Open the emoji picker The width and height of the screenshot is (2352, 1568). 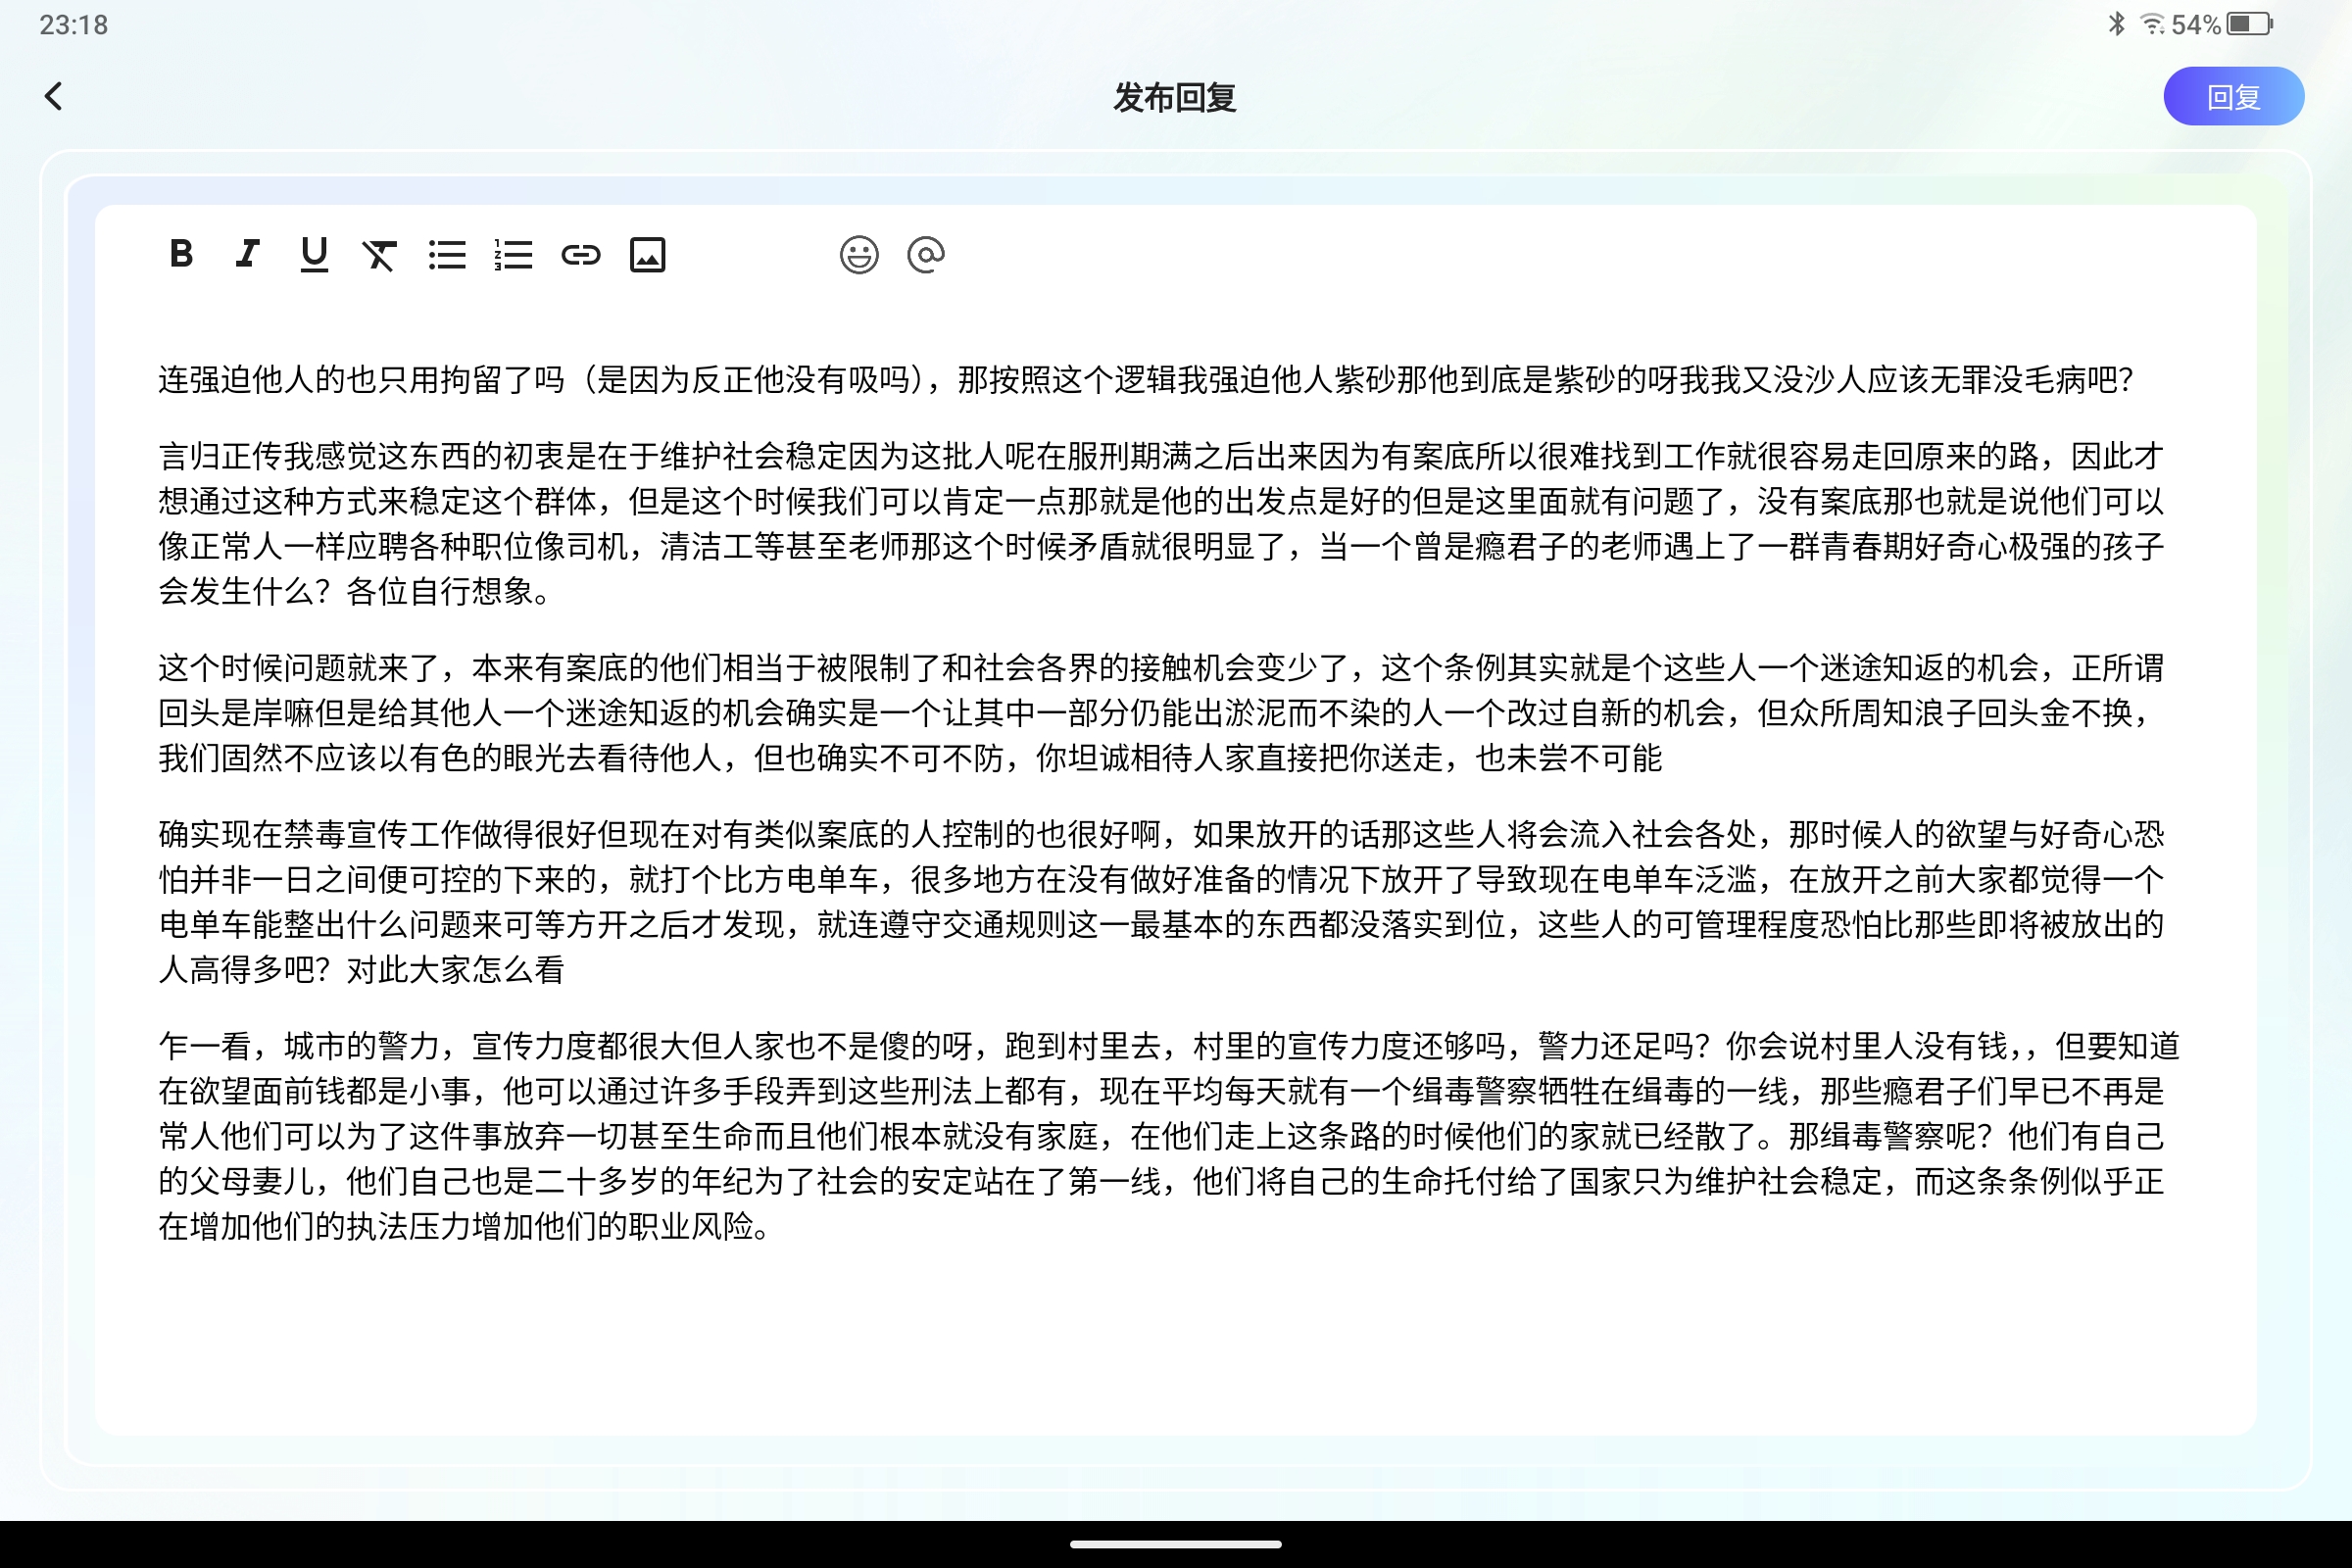click(x=858, y=255)
